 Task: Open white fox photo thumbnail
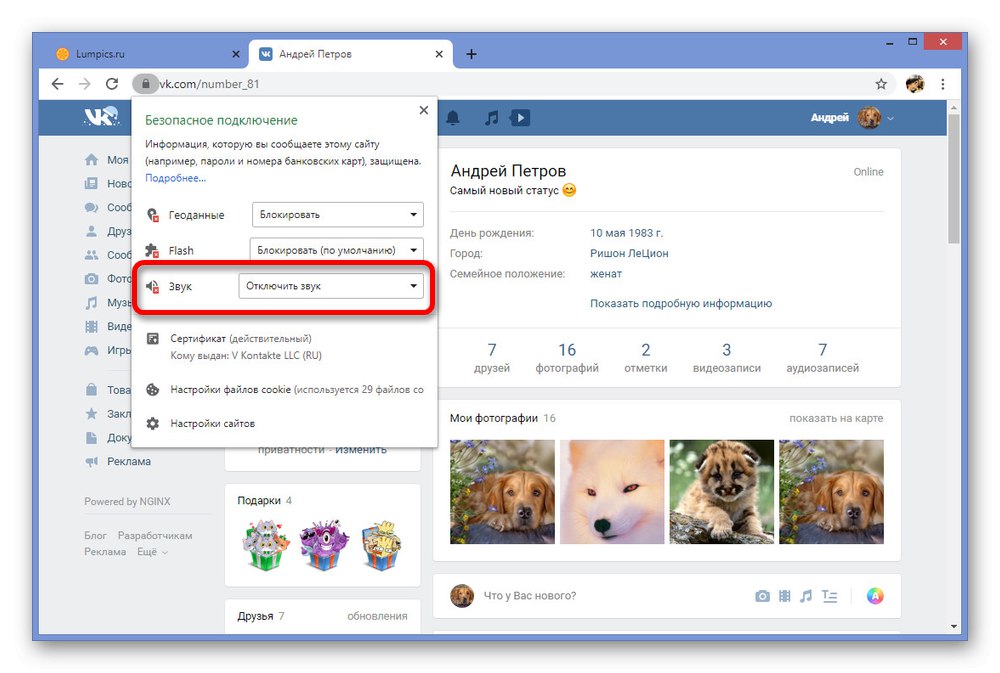pos(612,492)
